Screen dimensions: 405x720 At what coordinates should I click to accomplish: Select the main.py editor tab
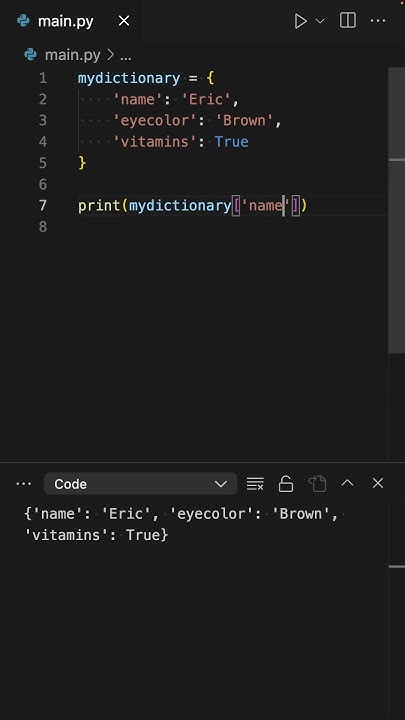(69, 21)
